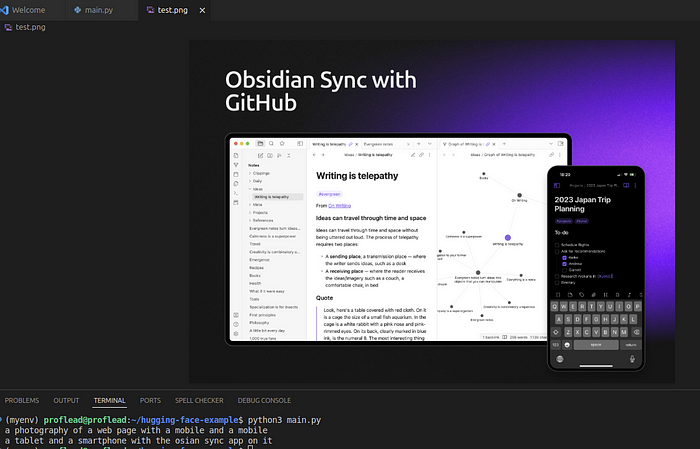Open the PROBLEMS panel tab
This screenshot has width=700, height=449.
click(x=22, y=400)
